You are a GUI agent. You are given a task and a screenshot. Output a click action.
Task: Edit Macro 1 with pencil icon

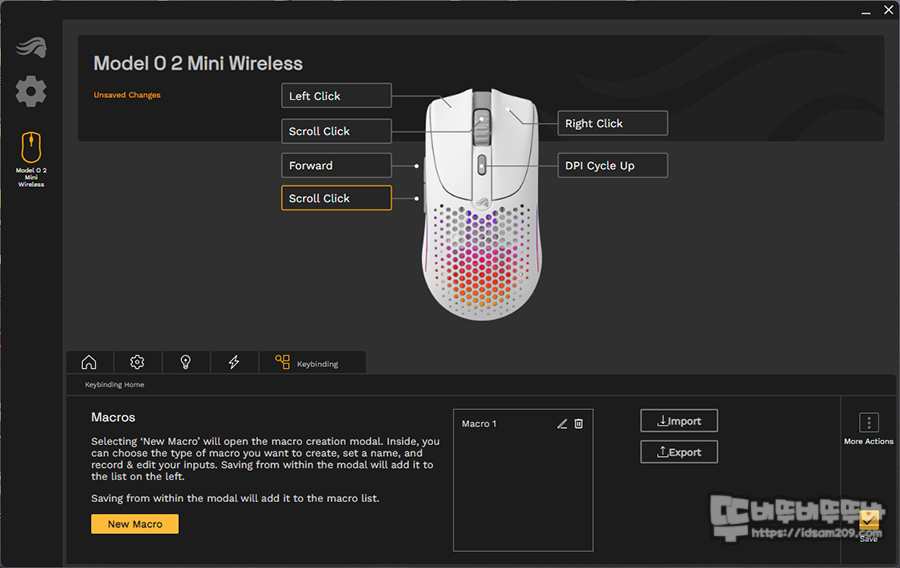click(x=562, y=424)
